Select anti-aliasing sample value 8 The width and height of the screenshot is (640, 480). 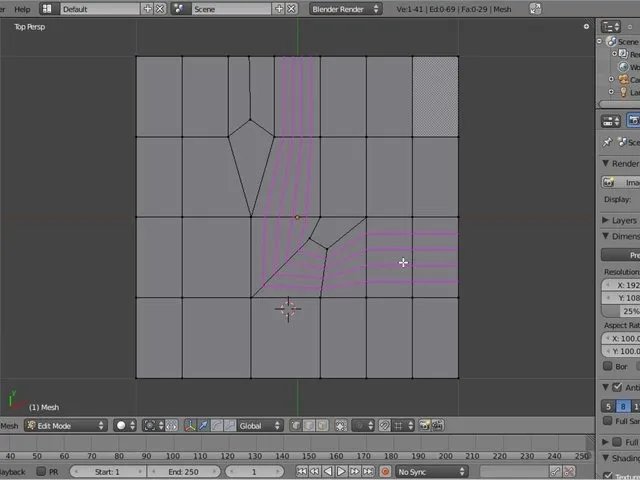(623, 406)
